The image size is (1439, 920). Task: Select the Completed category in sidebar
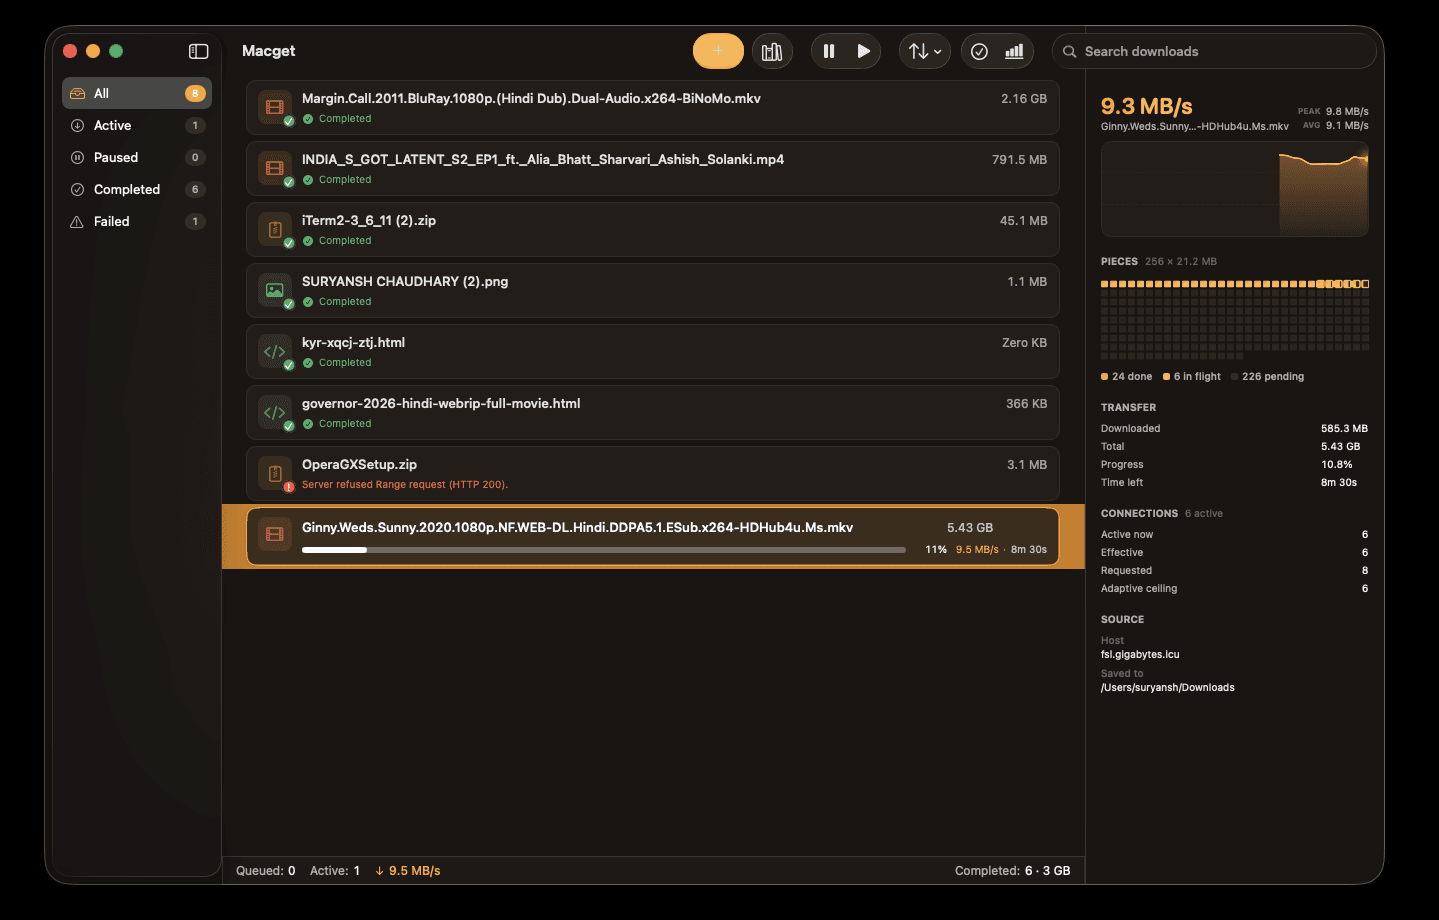(x=137, y=189)
